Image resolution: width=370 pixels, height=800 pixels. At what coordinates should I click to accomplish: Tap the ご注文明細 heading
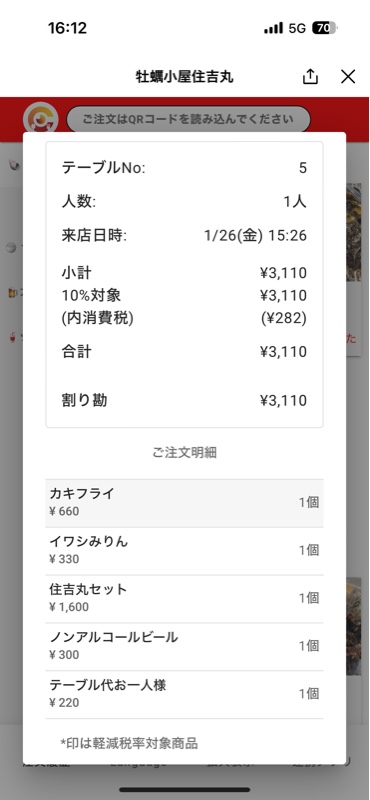(184, 453)
